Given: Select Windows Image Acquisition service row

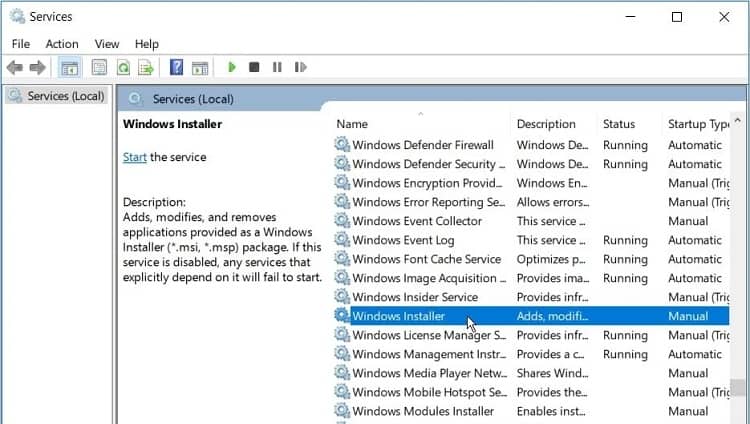Looking at the screenshot, I should click(x=531, y=278).
